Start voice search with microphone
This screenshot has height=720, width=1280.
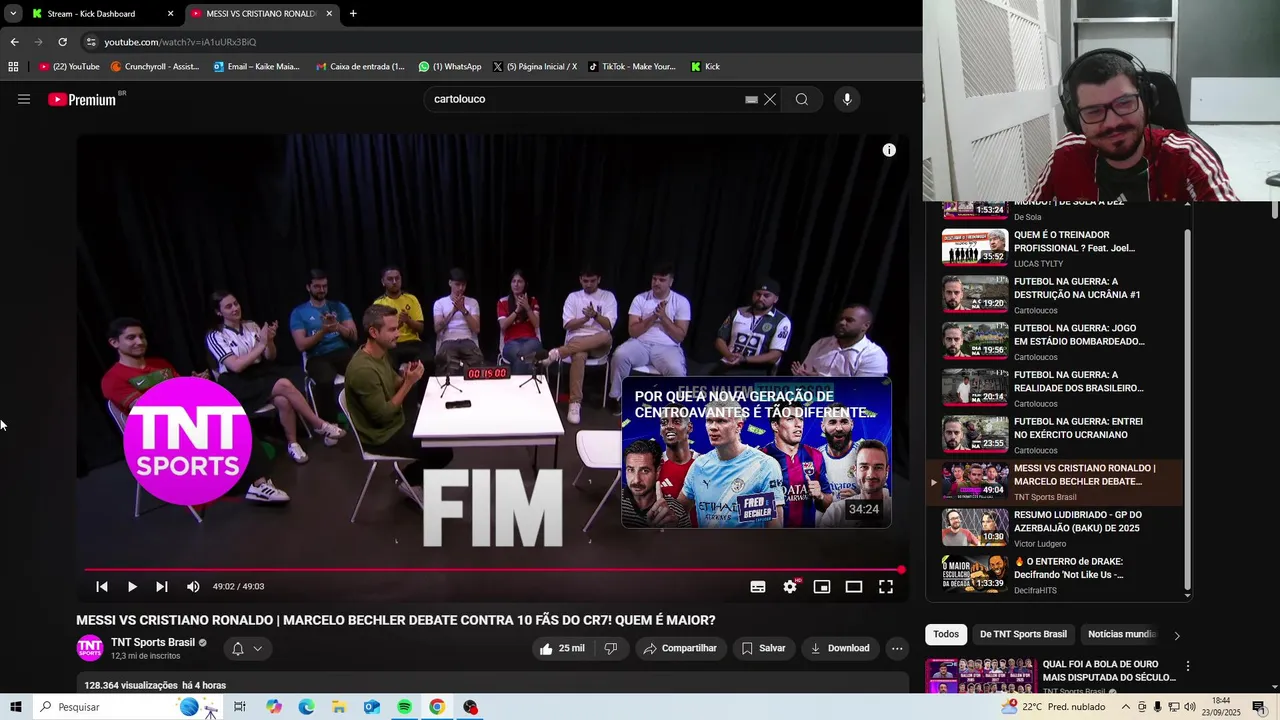tap(847, 99)
